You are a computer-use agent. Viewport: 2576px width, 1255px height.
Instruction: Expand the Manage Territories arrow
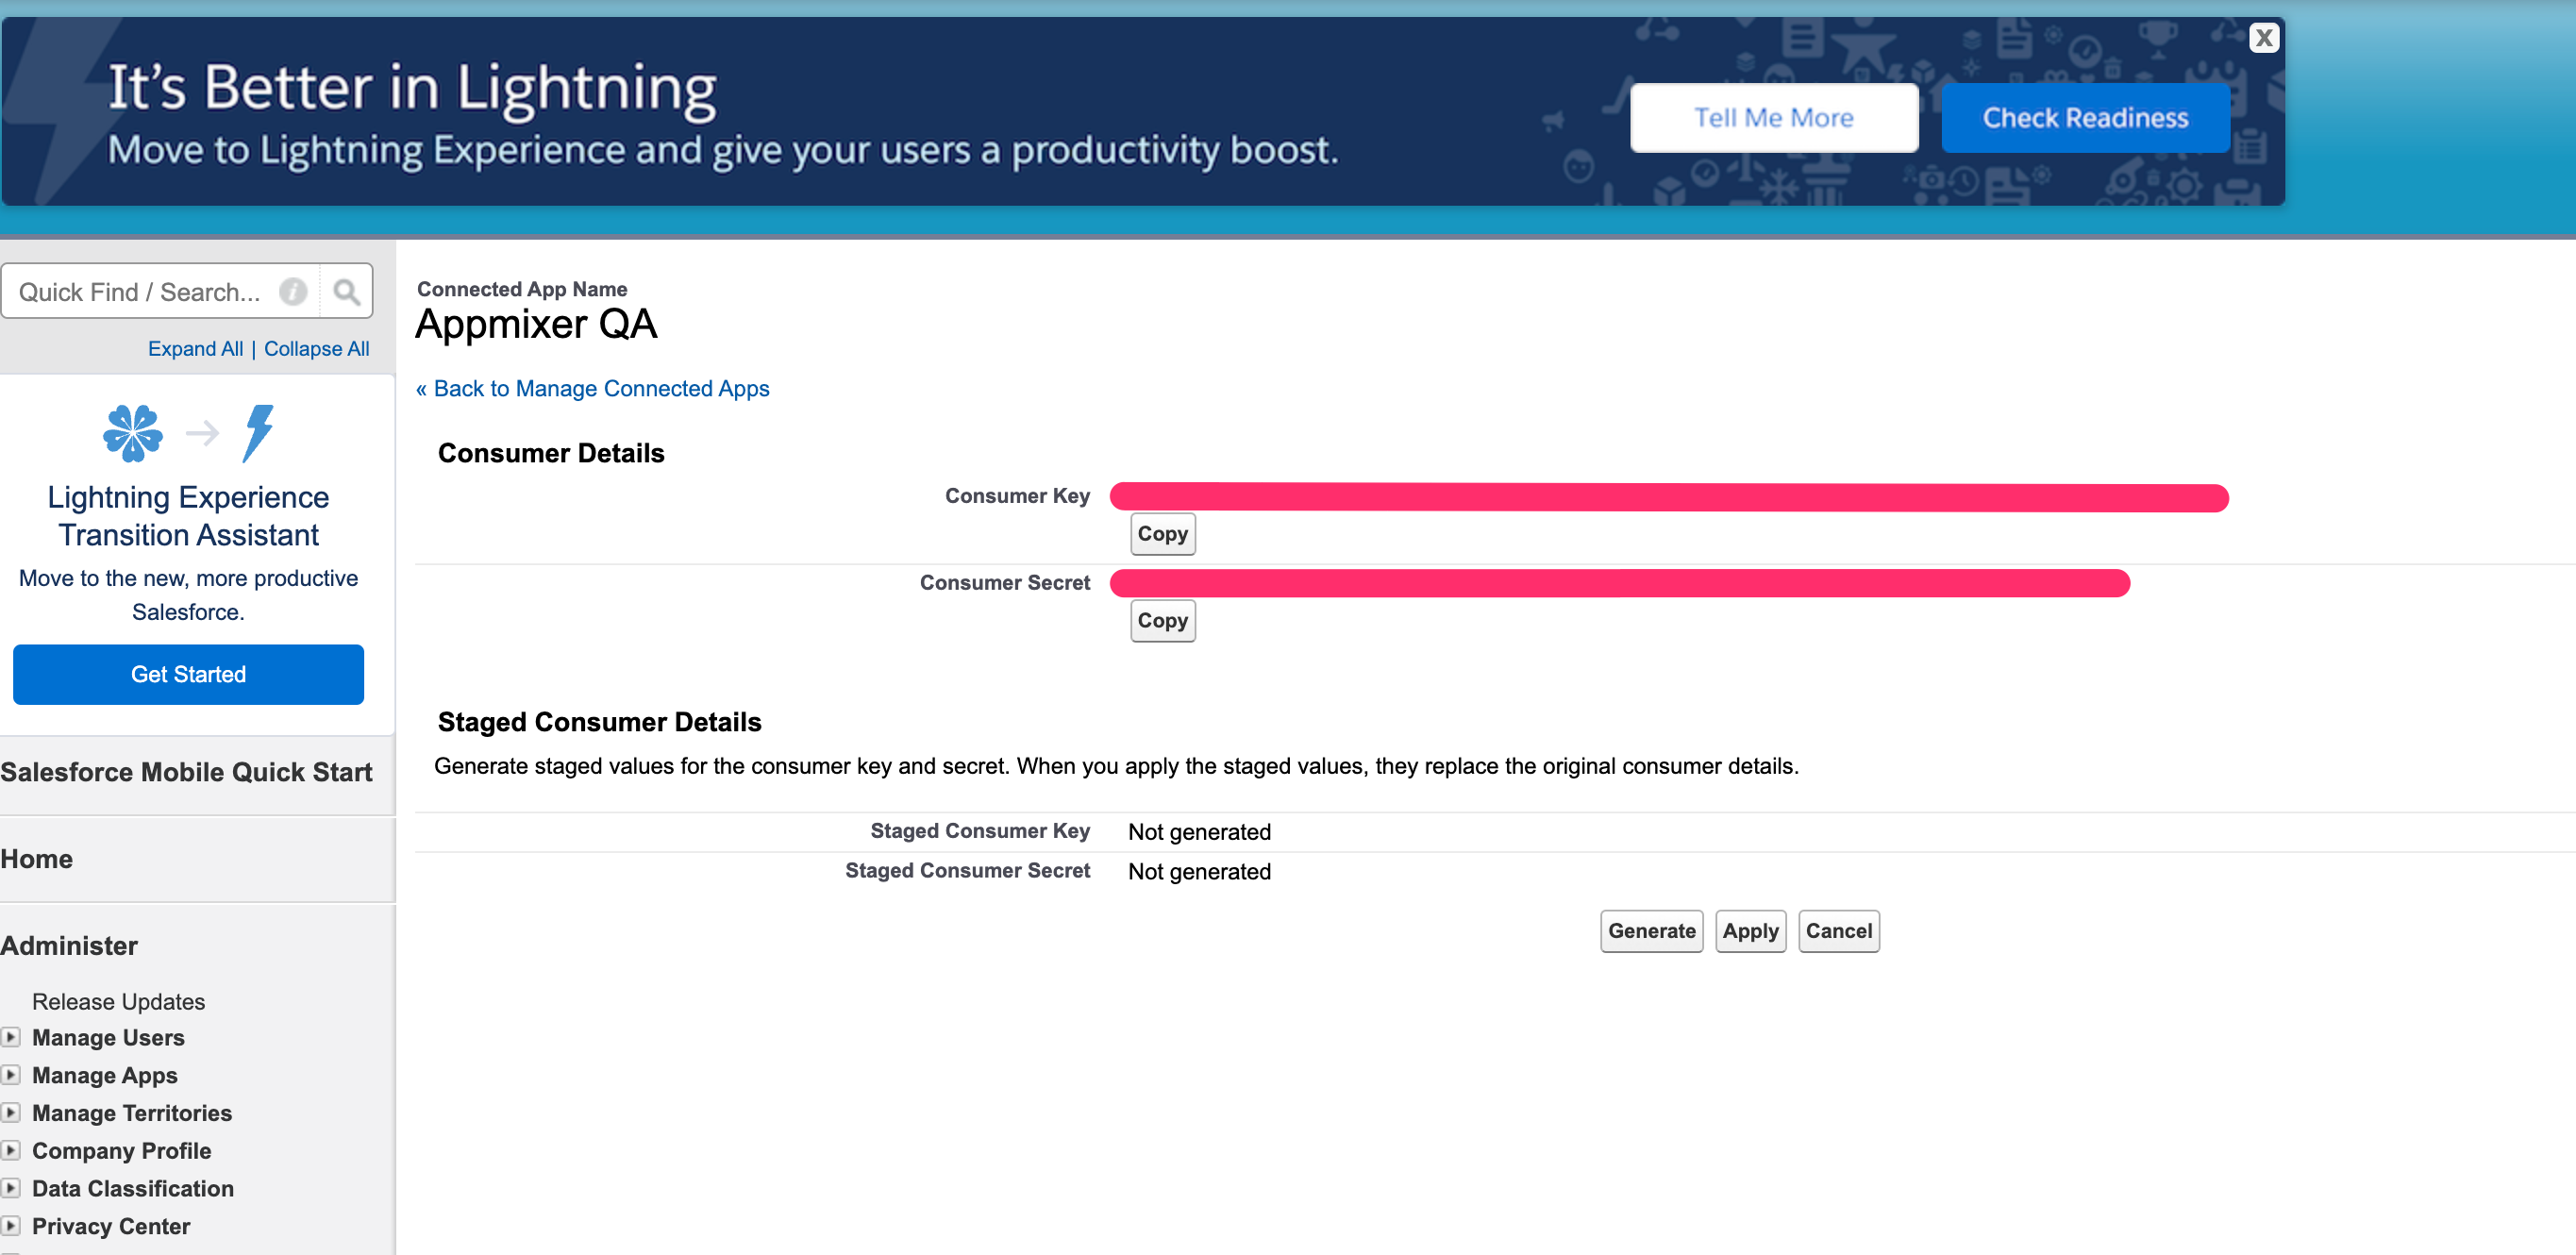pos(11,1112)
